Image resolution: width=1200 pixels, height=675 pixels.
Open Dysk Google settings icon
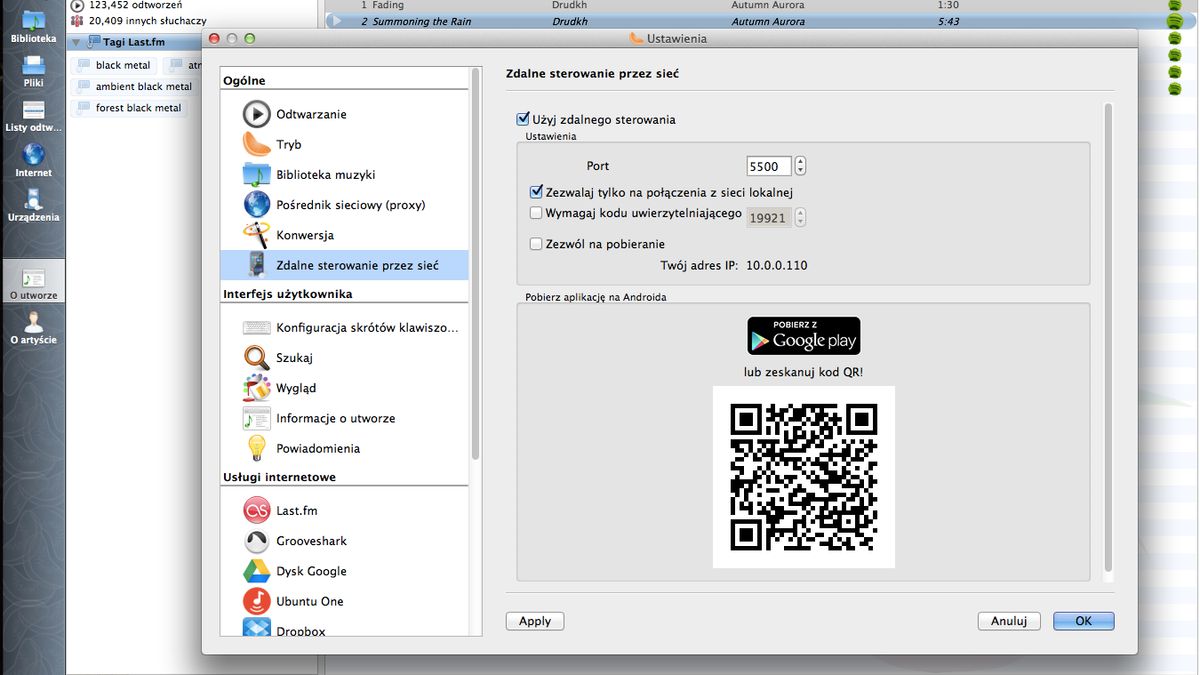pos(257,571)
